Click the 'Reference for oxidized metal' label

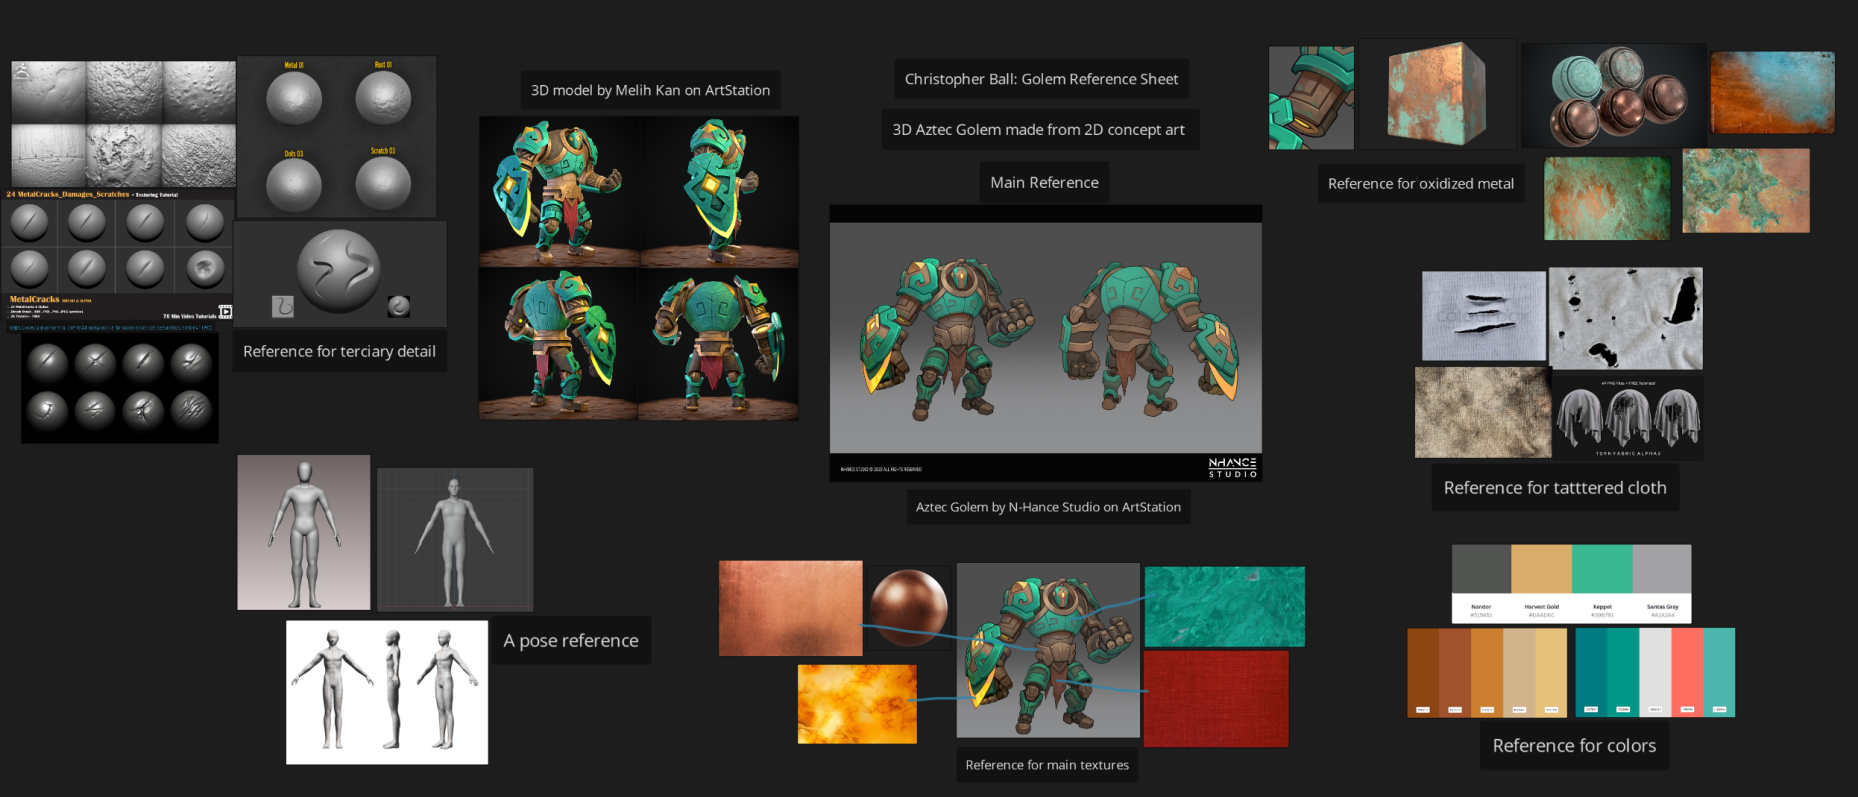click(x=1421, y=184)
